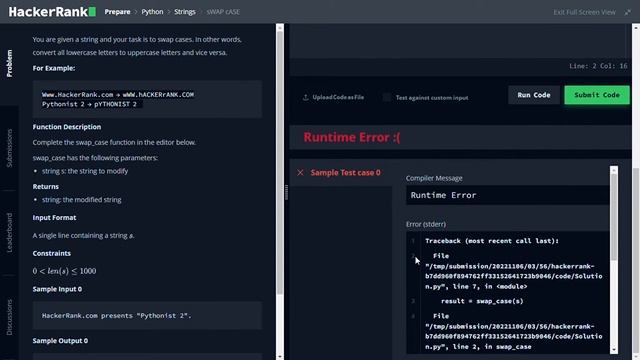640x360 pixels.
Task: Click the error output scrollbar thumb
Action: tap(614, 216)
